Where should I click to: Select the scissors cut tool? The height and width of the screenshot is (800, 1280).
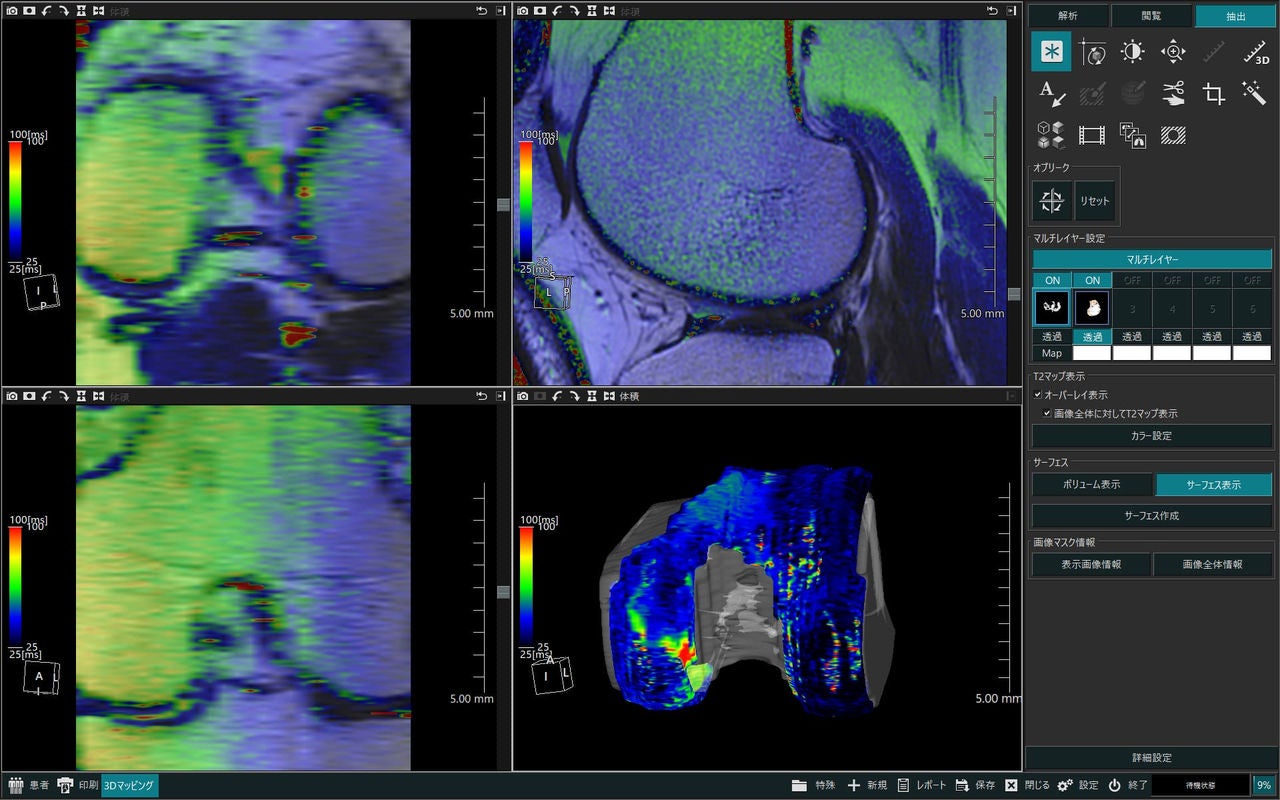click(1174, 93)
